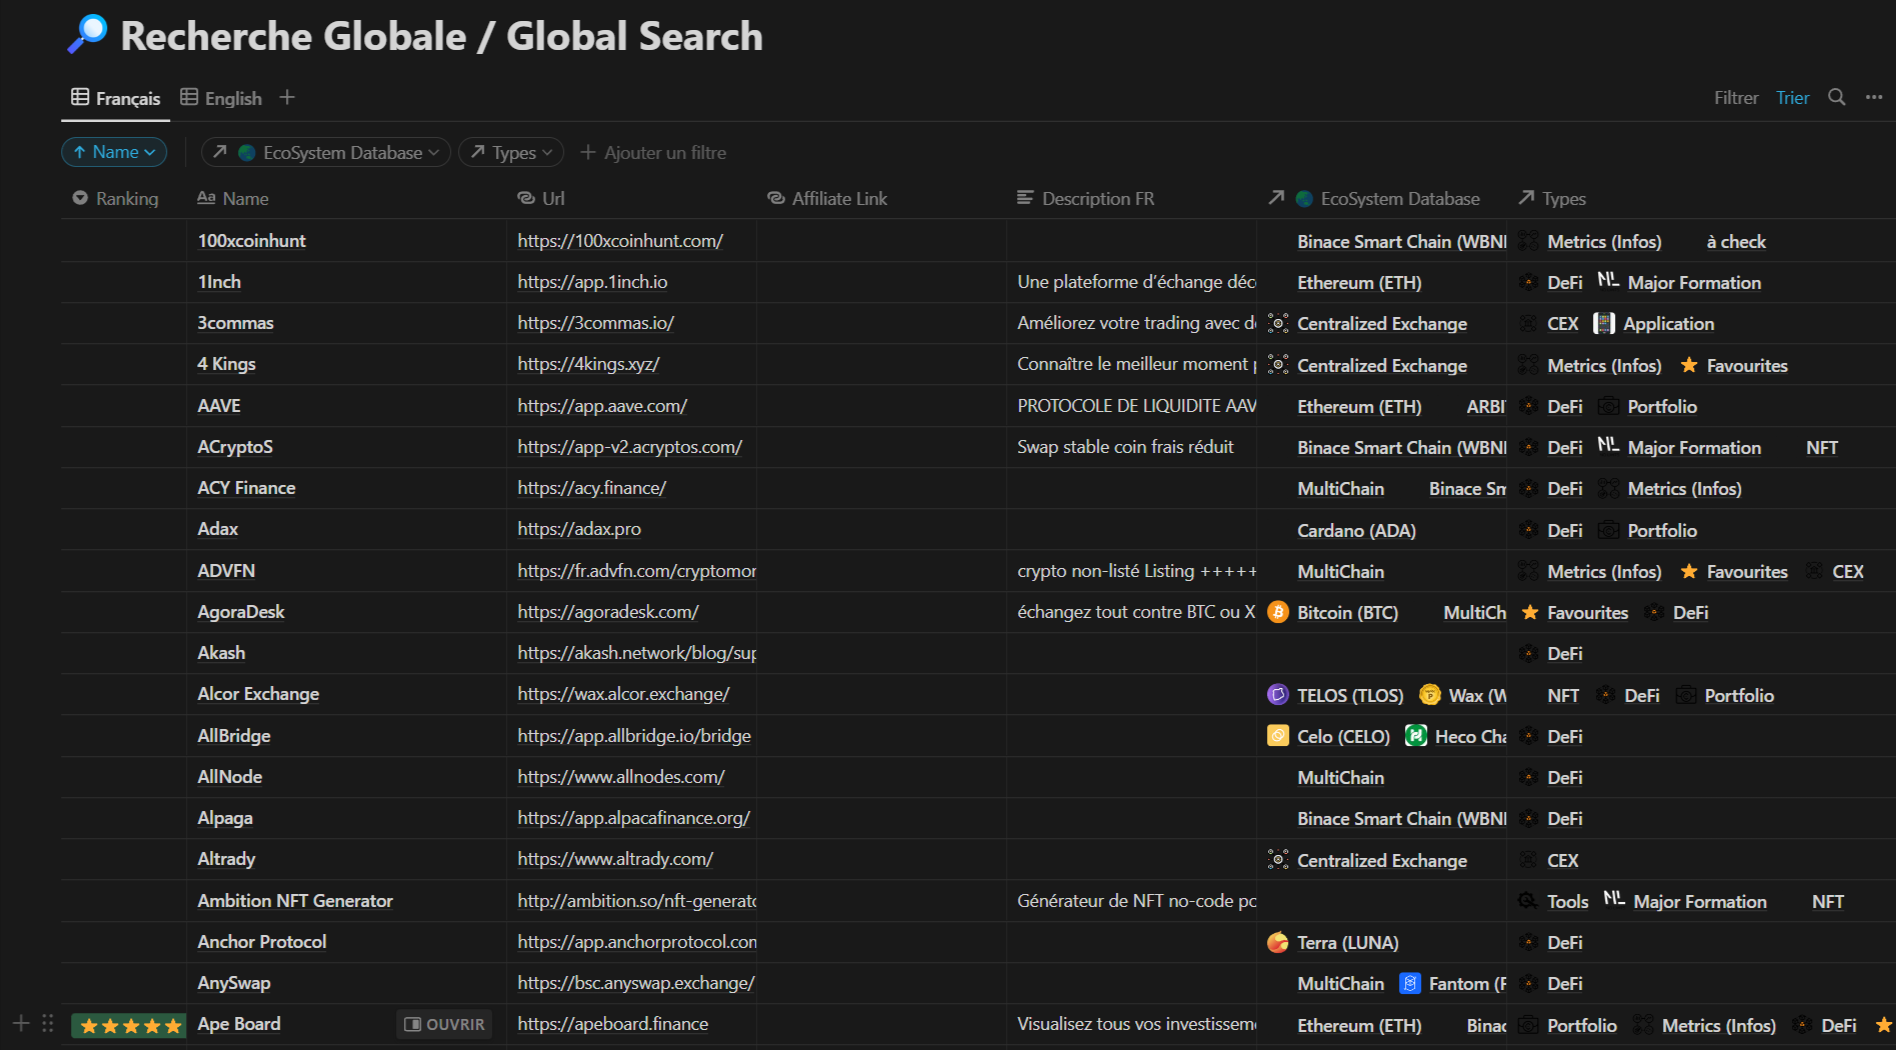The width and height of the screenshot is (1896, 1050).
Task: Click the TELOS (TLOS) purple icon
Action: click(x=1278, y=694)
